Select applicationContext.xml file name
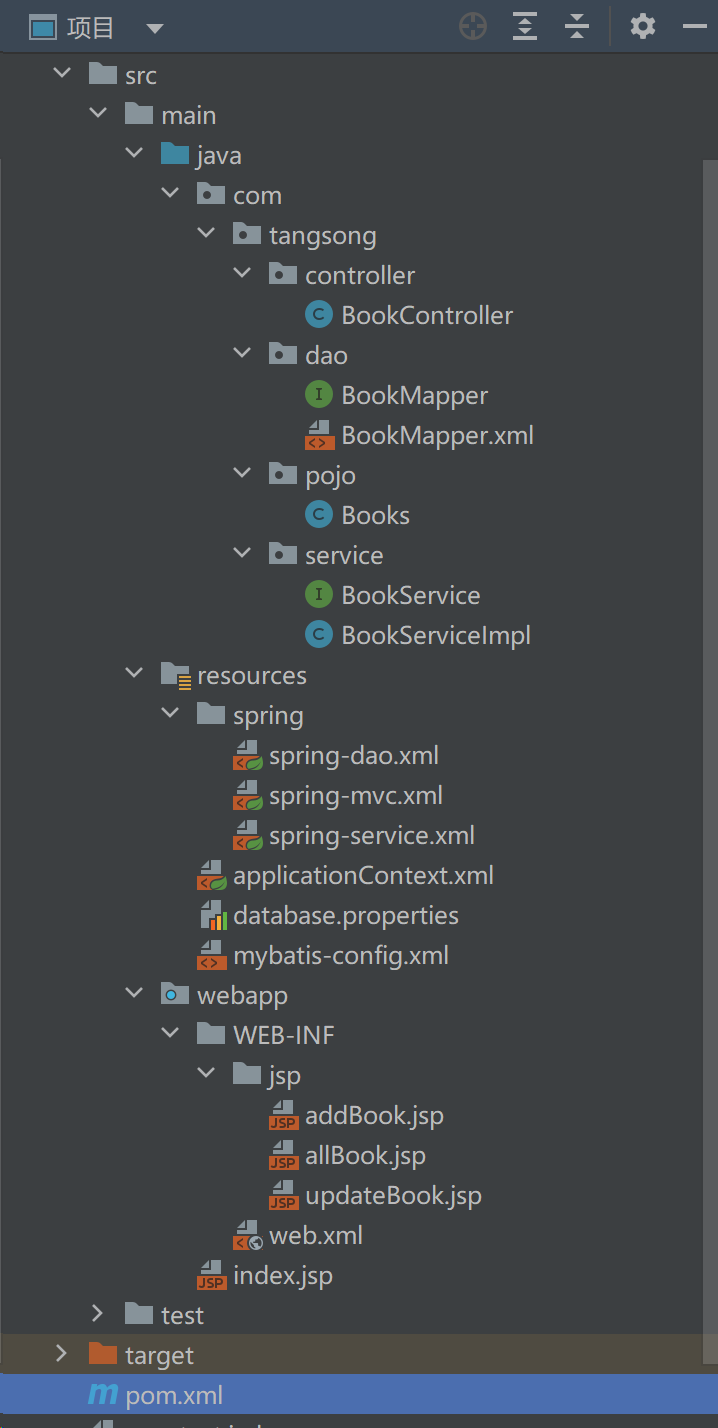Viewport: 718px width, 1428px height. point(363,875)
